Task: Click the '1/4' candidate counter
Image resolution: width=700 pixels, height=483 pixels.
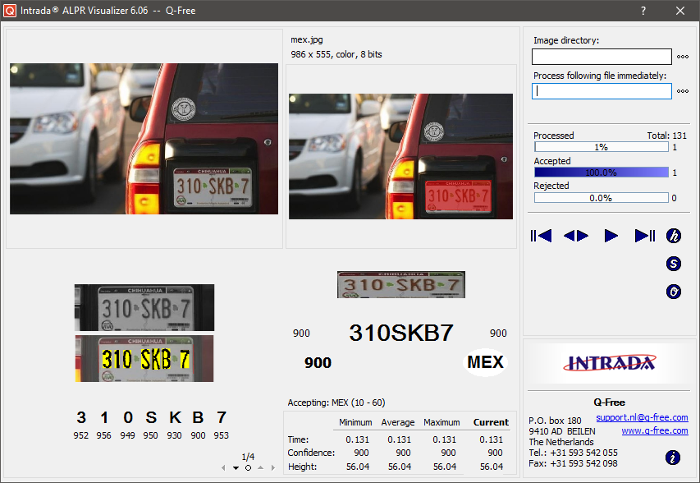Action: [x=248, y=457]
